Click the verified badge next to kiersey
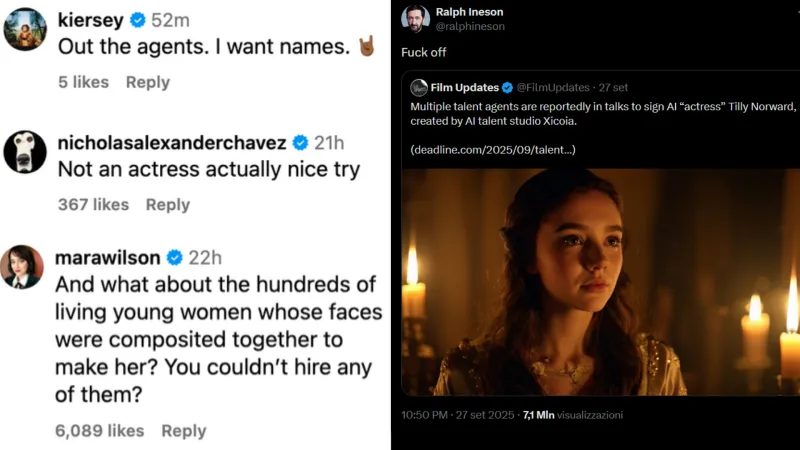Screen dimensions: 800x450 click(135, 19)
